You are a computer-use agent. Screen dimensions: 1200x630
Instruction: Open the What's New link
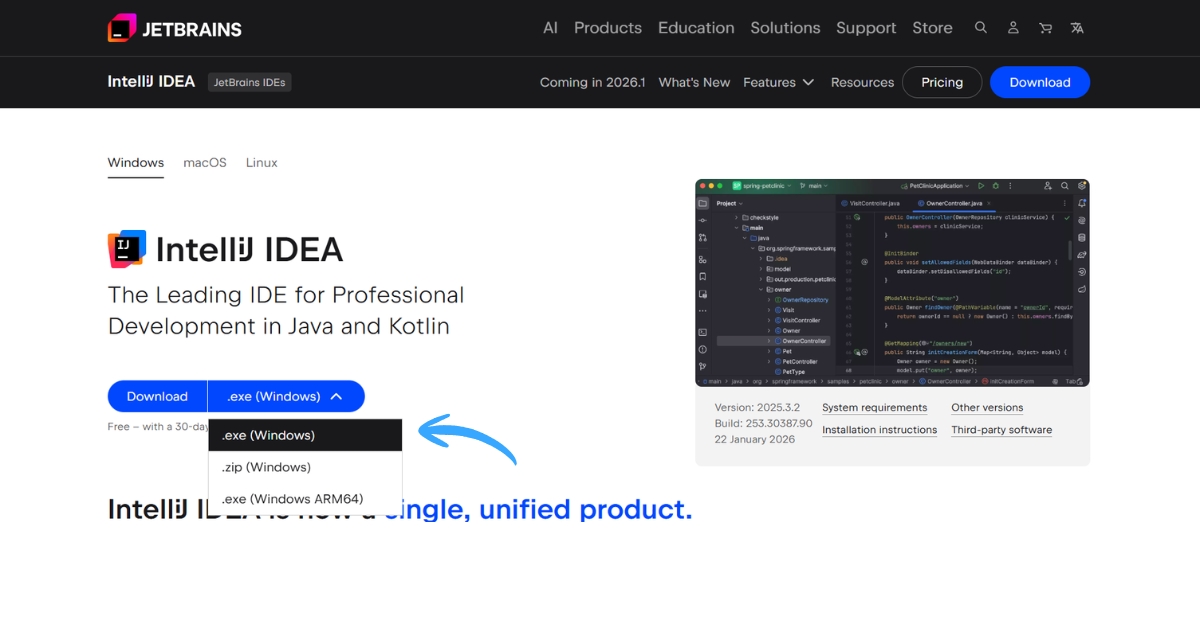point(694,82)
